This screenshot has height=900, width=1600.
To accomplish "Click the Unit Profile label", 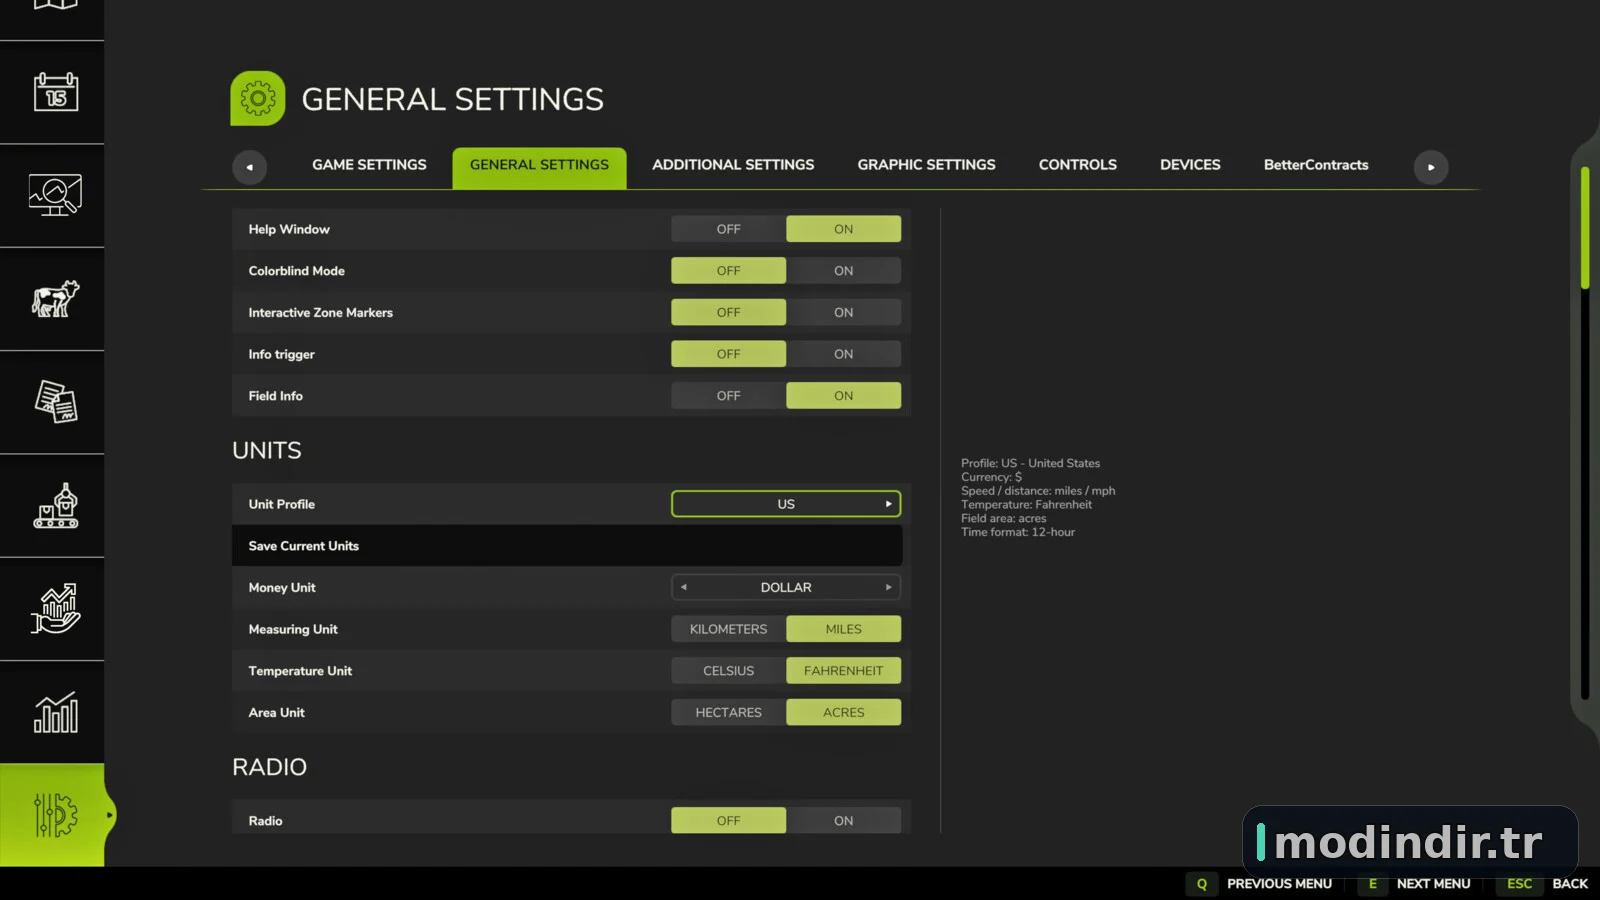I will tap(281, 504).
